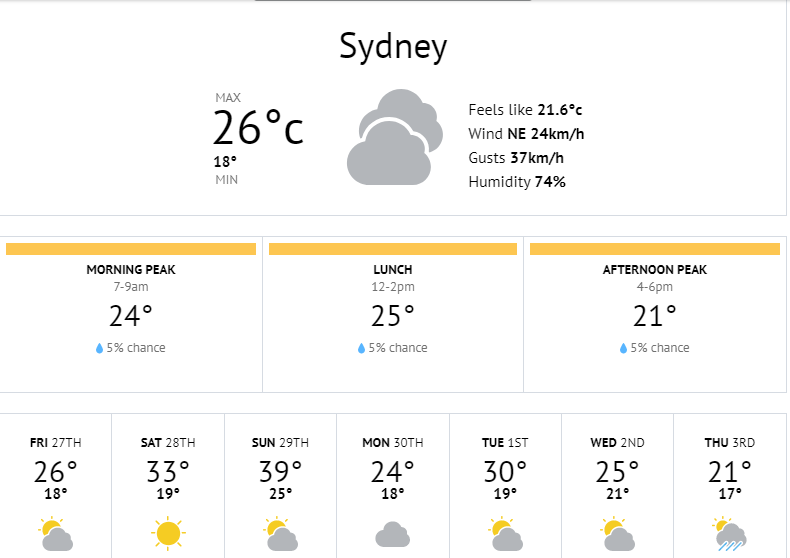The image size is (790, 558).
Task: Click Friday 27th partly cloudy icon
Action: coord(55,534)
